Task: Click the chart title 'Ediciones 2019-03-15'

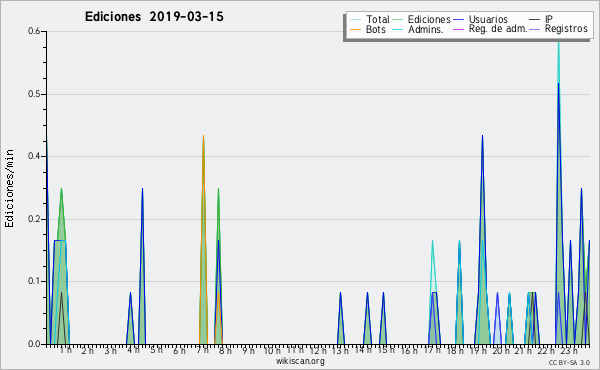Action: pos(154,17)
